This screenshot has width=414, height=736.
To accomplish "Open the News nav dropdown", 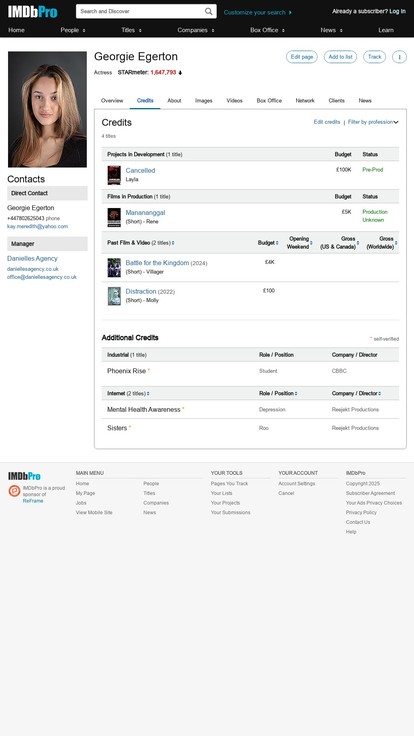I will tap(331, 30).
